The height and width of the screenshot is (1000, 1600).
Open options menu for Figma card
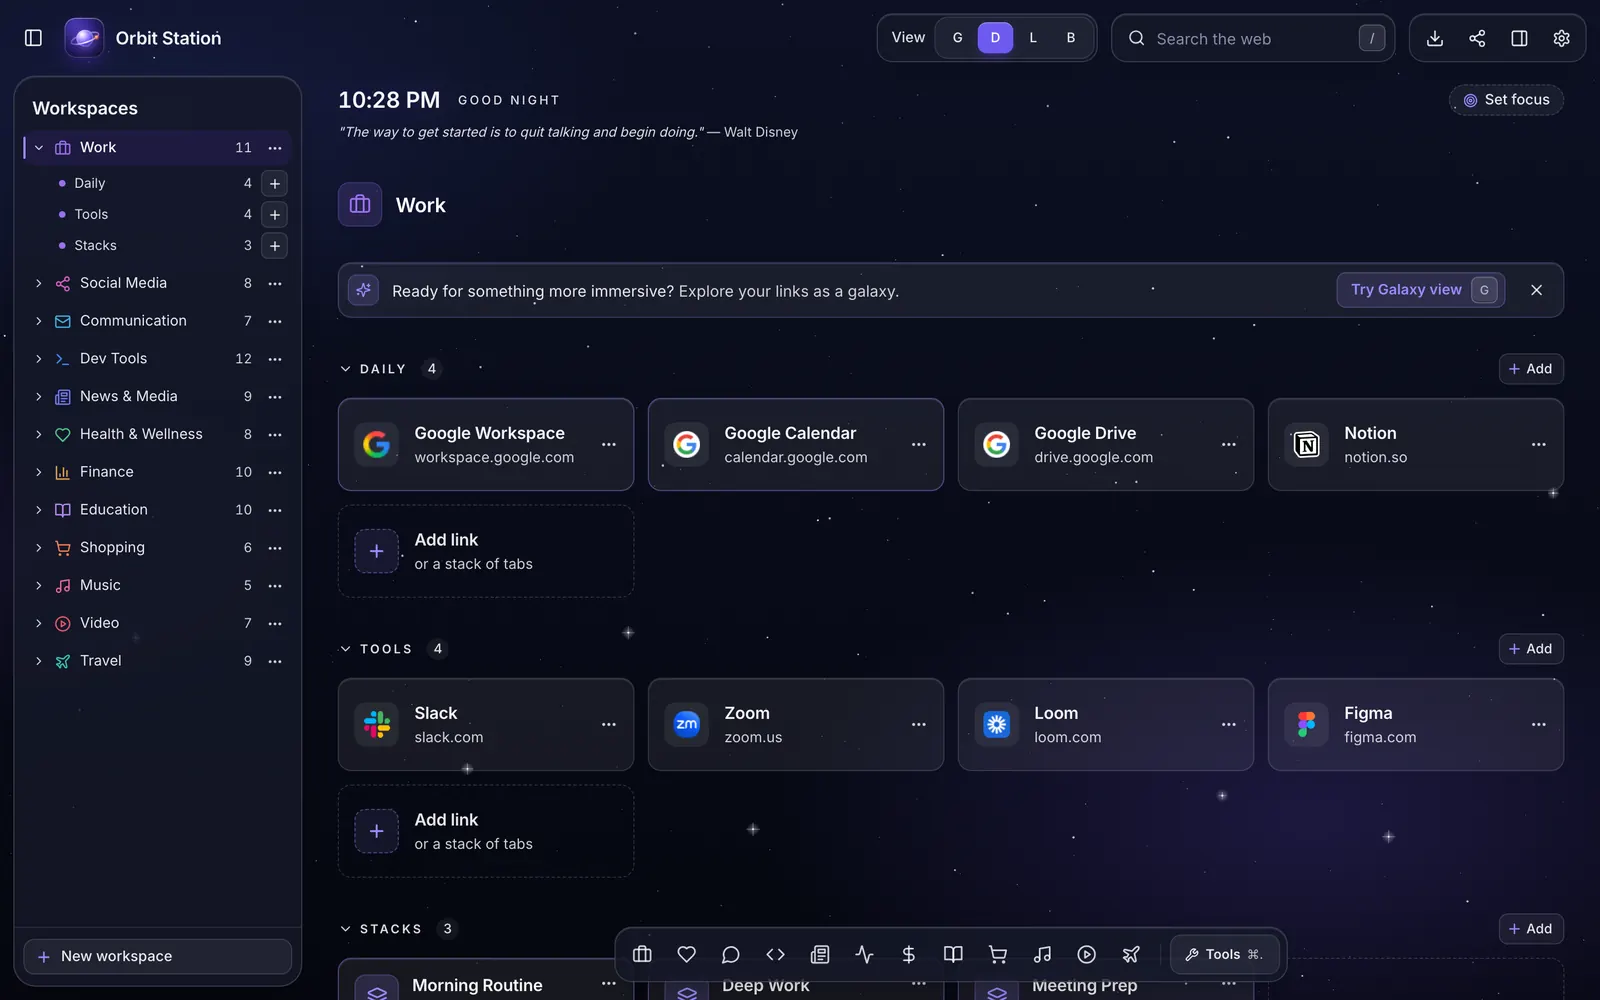click(x=1539, y=725)
